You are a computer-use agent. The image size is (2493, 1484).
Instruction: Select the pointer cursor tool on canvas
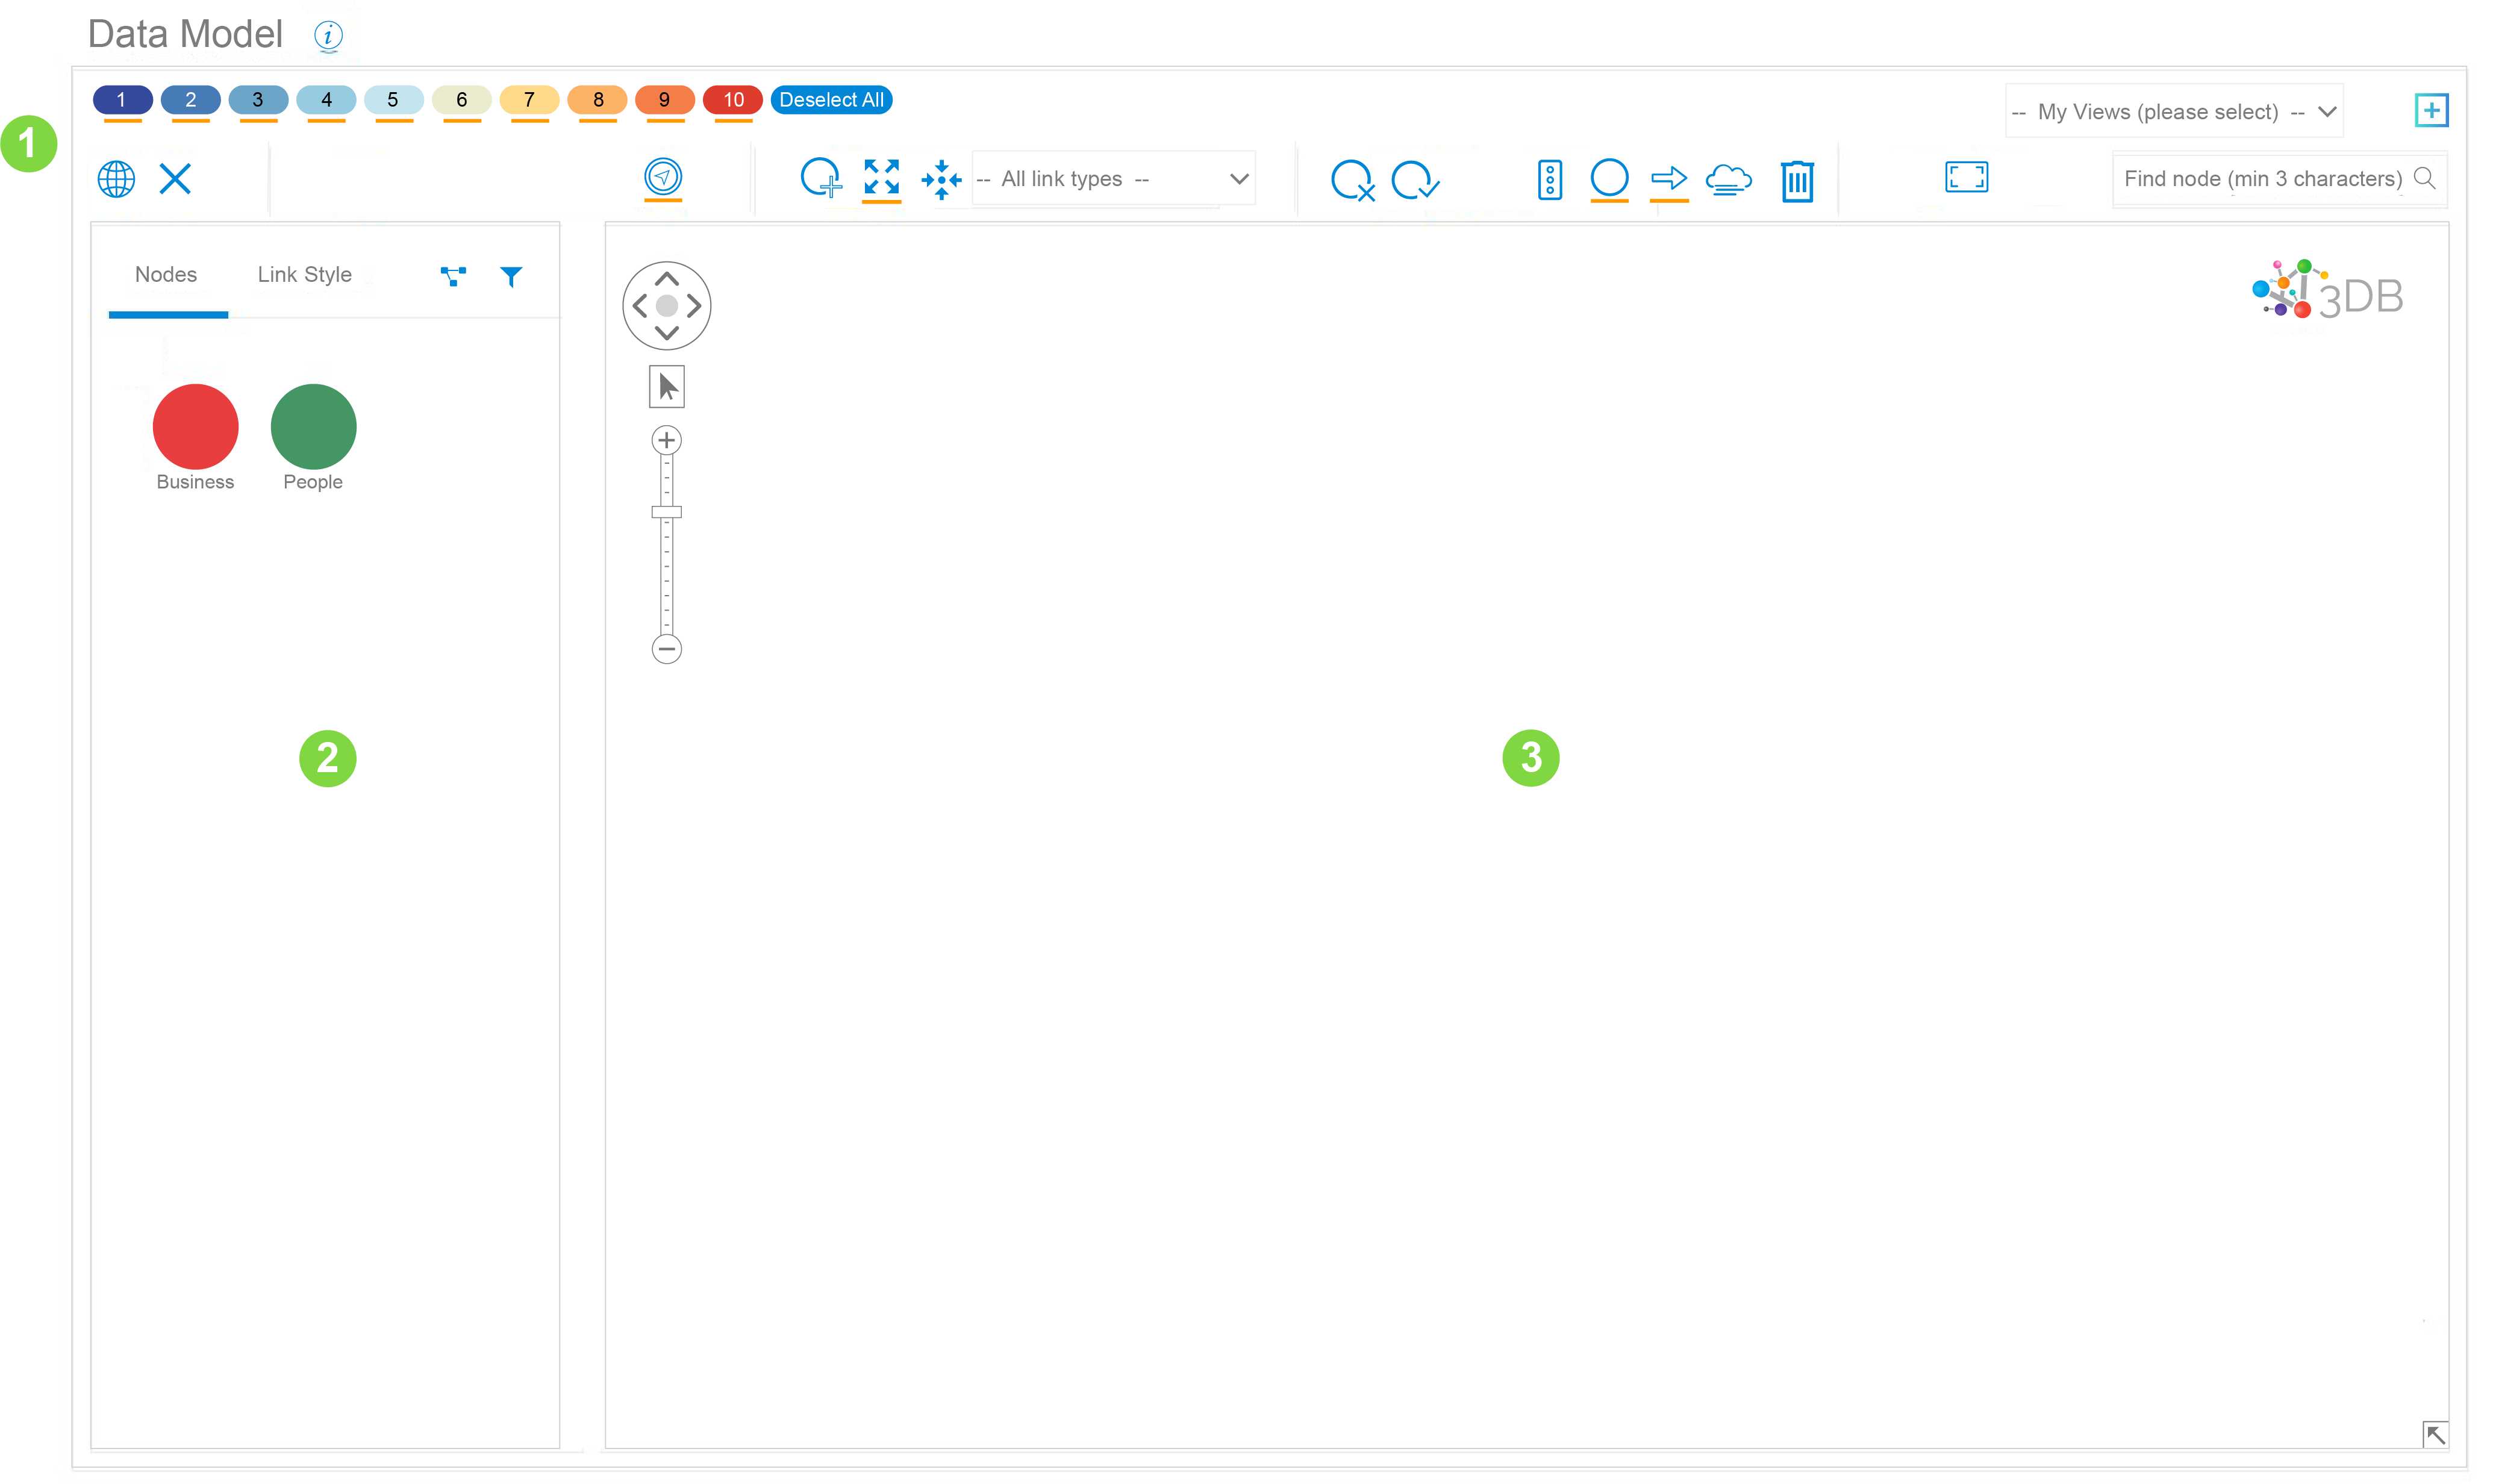667,387
